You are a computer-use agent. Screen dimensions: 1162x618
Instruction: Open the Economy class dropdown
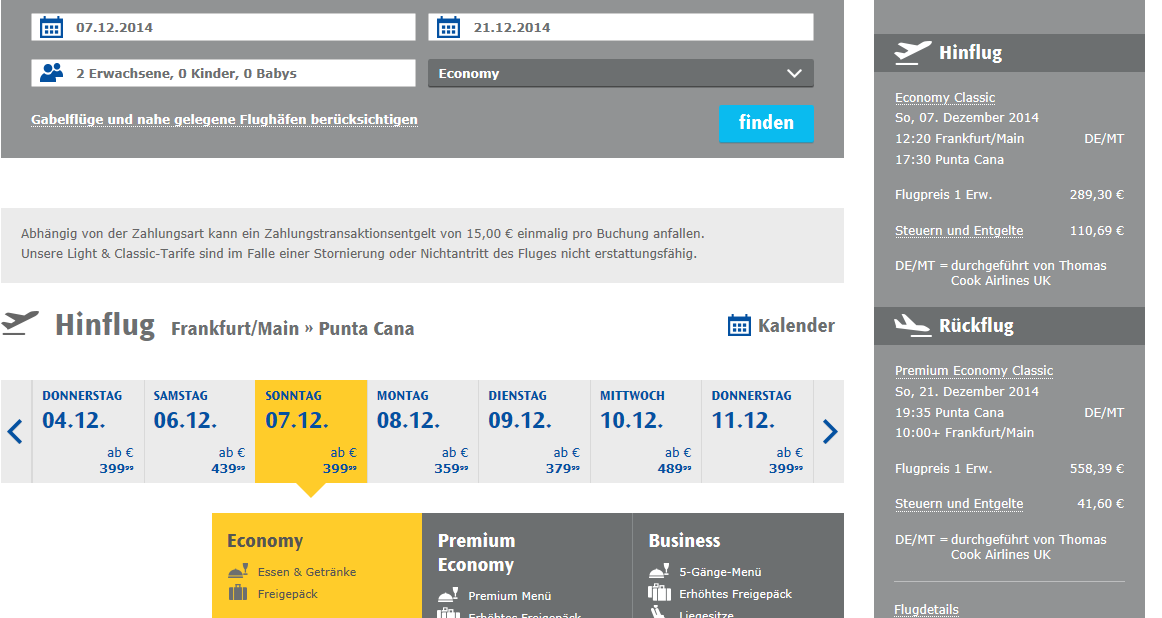[620, 73]
